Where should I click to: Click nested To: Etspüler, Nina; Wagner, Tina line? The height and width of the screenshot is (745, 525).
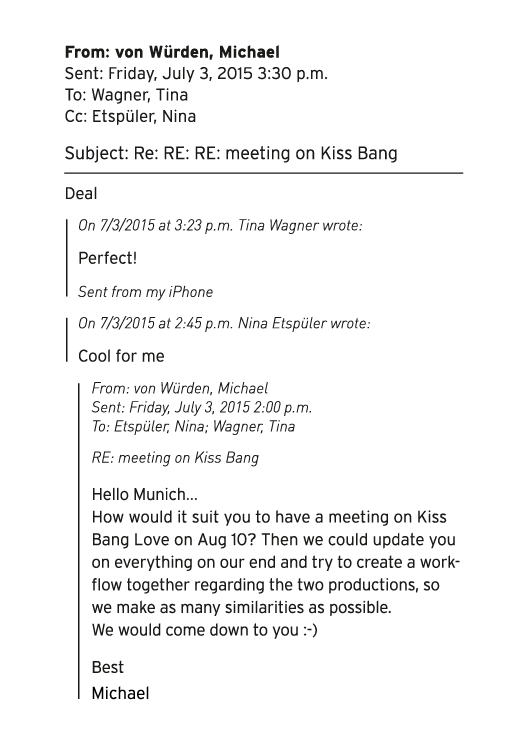tap(193, 426)
